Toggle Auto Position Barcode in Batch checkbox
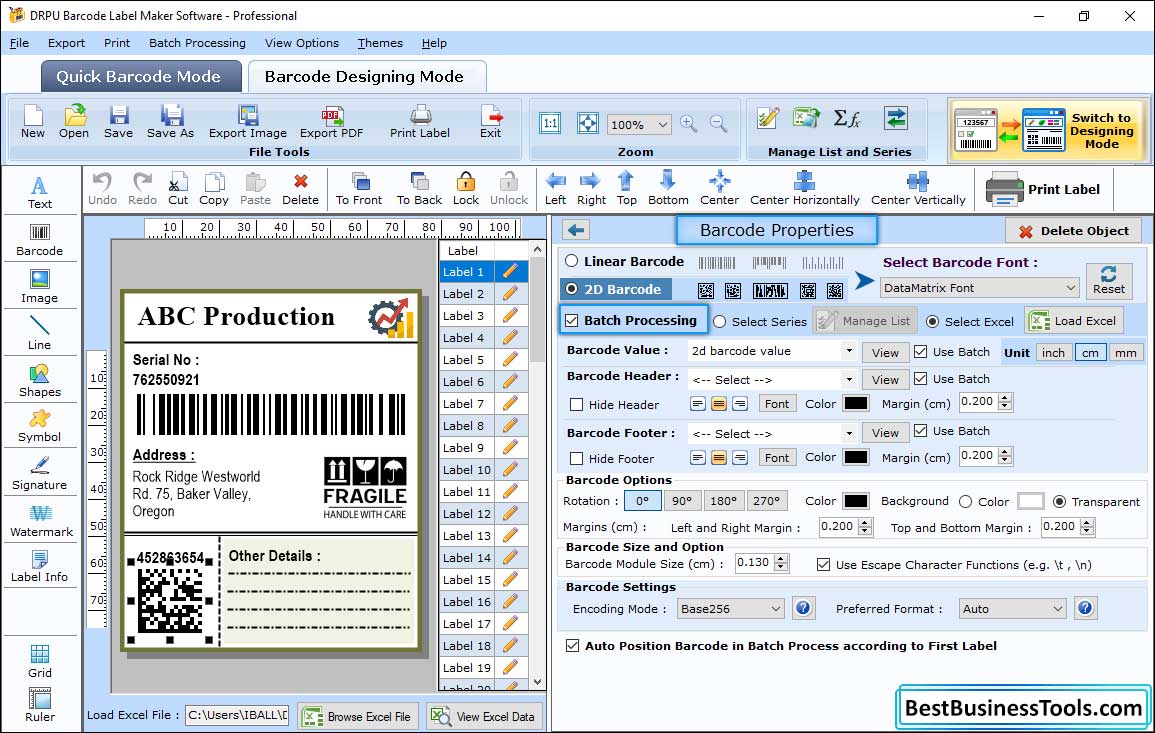Viewport: 1155px width, 733px height. pyautogui.click(x=572, y=645)
